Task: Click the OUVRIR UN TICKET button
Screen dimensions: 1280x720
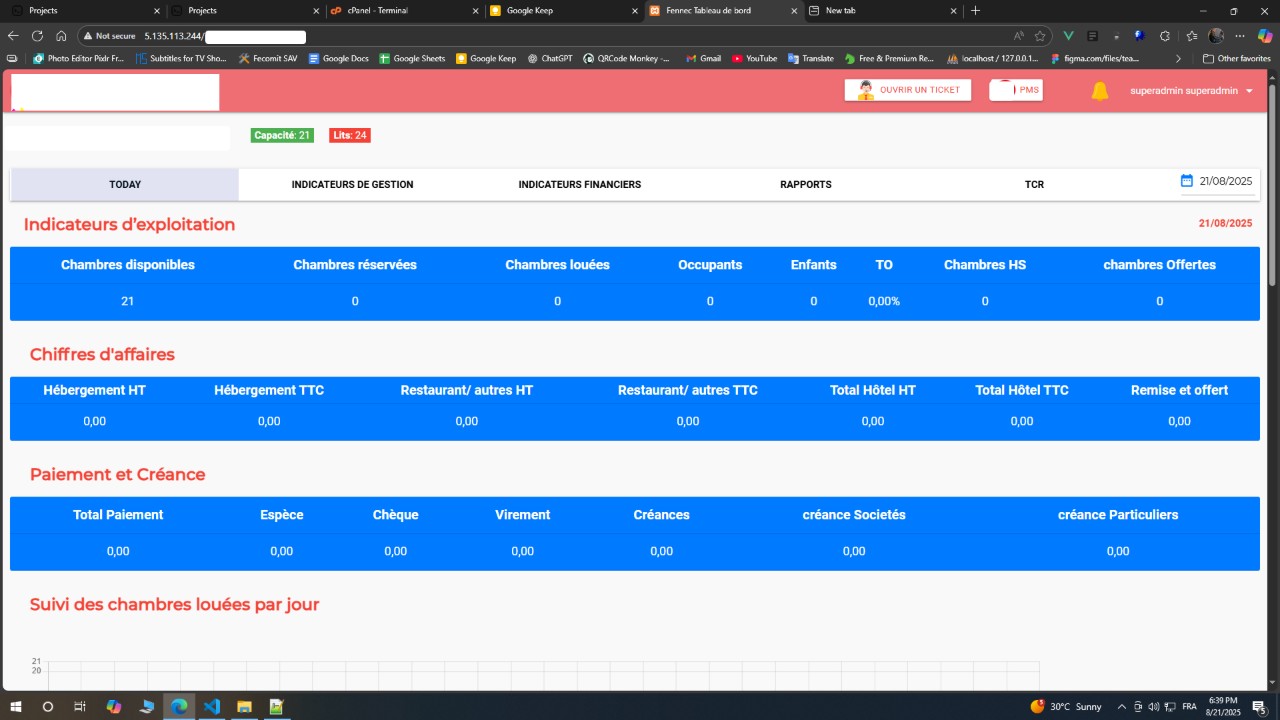Action: click(907, 90)
